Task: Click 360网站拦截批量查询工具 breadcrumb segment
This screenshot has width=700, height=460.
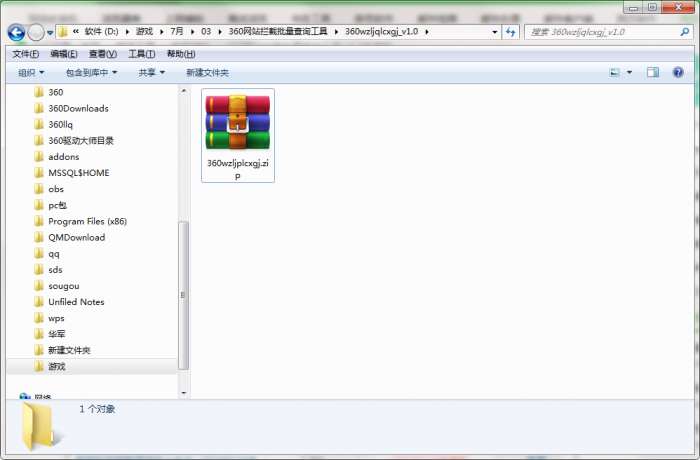Action: (278, 32)
